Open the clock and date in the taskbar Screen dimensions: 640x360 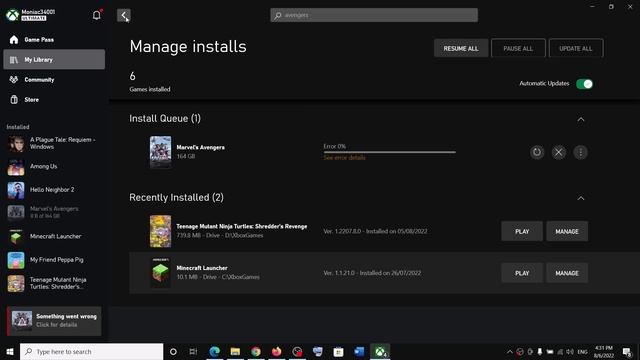point(604,351)
